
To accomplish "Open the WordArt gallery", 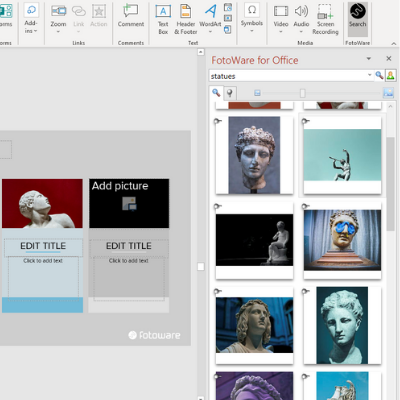I will coord(210,19).
